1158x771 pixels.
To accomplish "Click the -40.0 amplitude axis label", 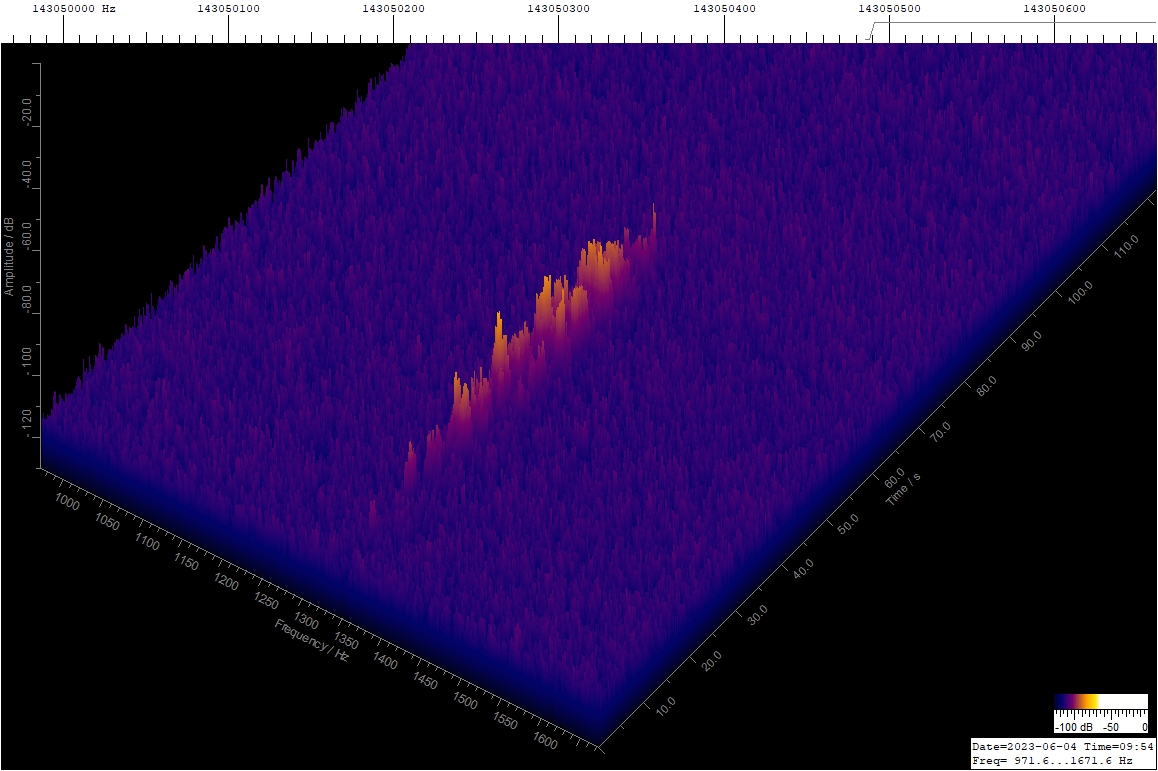I will [x=27, y=175].
